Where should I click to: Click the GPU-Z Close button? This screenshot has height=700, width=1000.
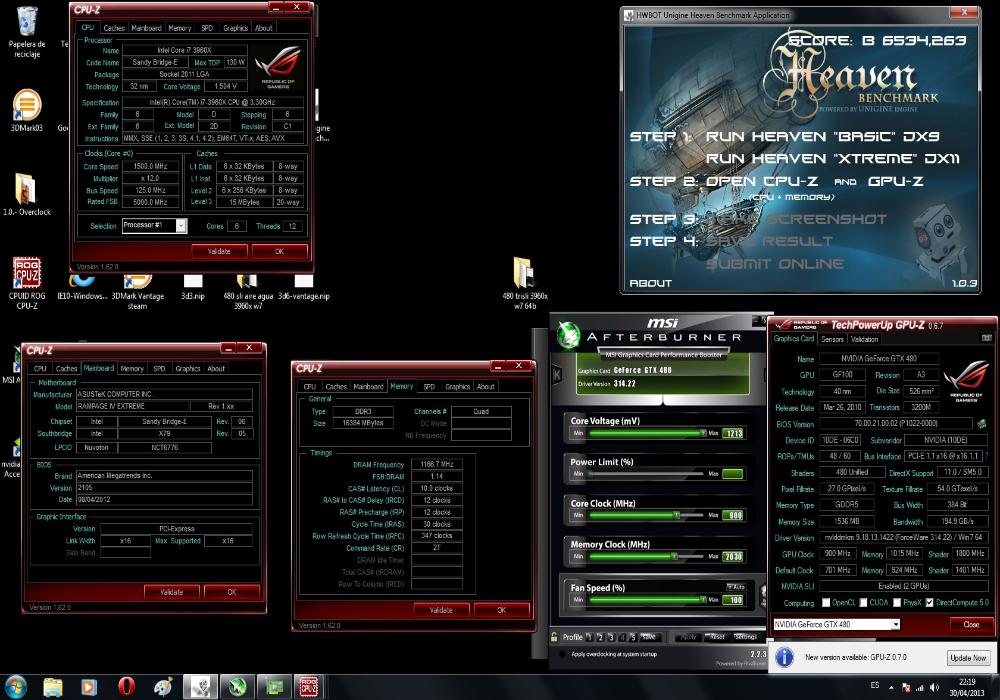(971, 624)
